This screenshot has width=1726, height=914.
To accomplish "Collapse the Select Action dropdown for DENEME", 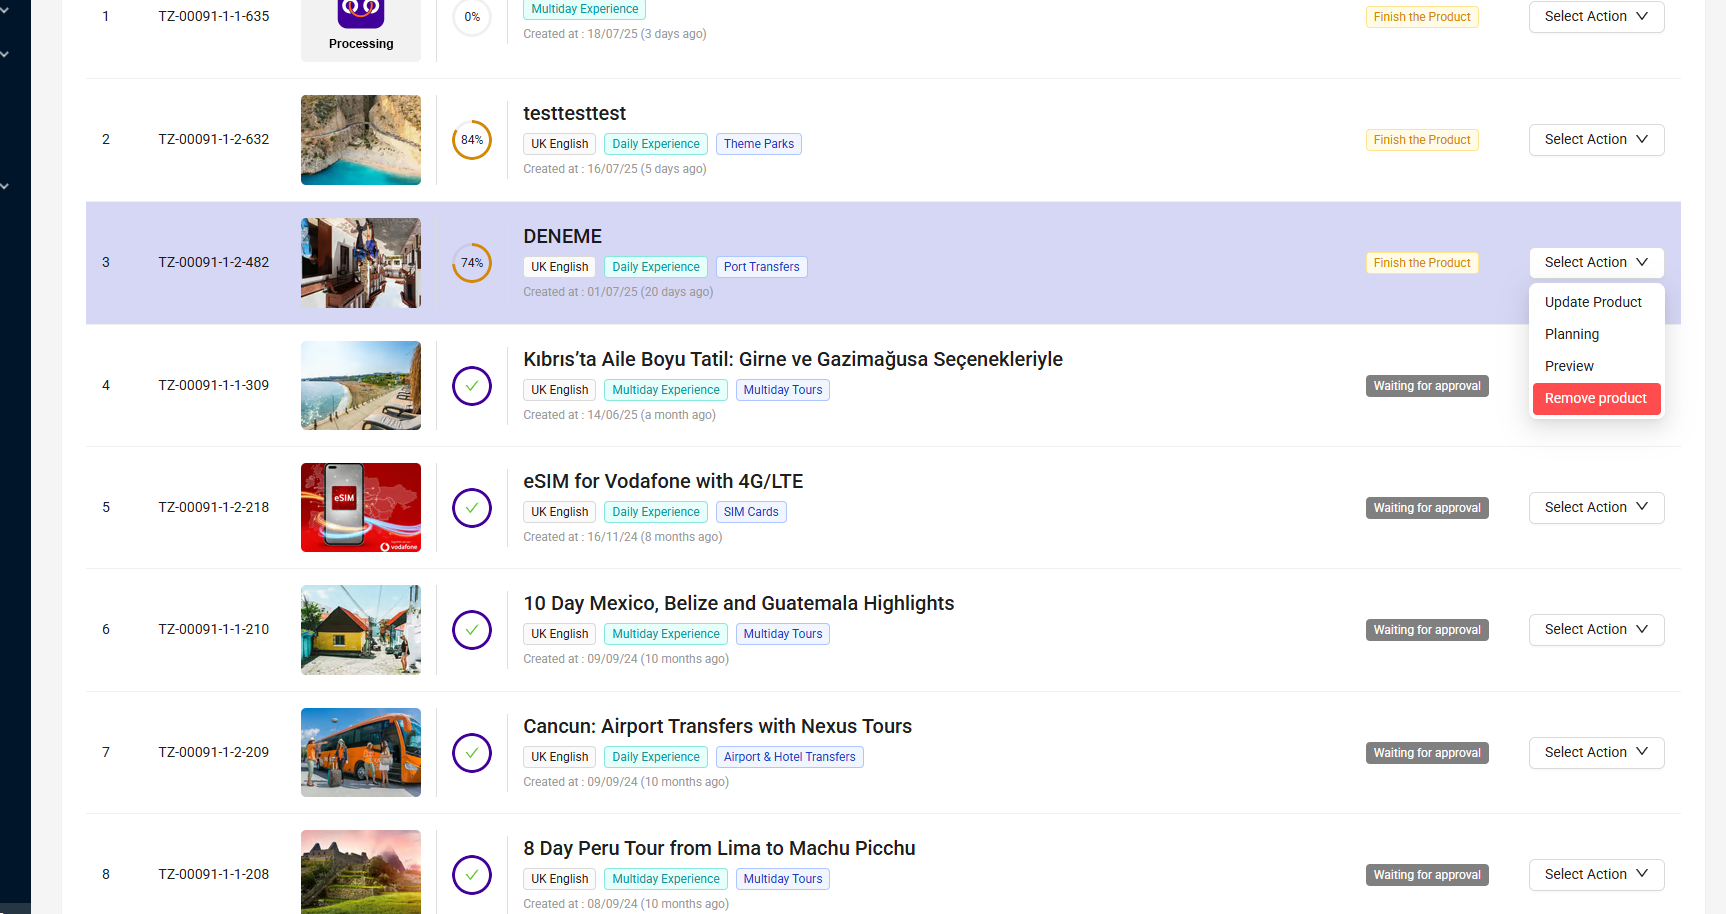I will point(1596,262).
